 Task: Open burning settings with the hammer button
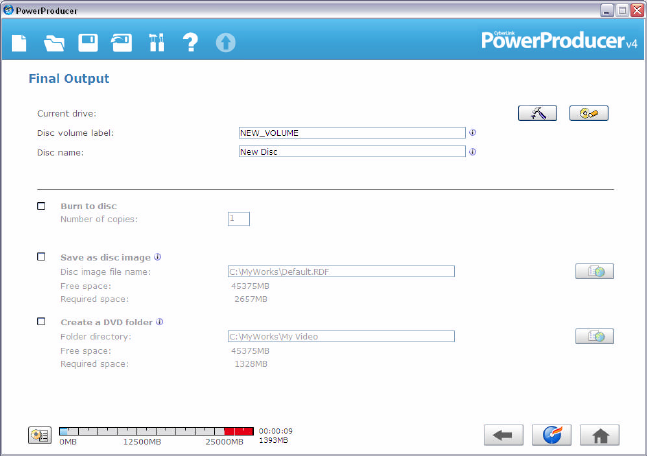(x=537, y=113)
